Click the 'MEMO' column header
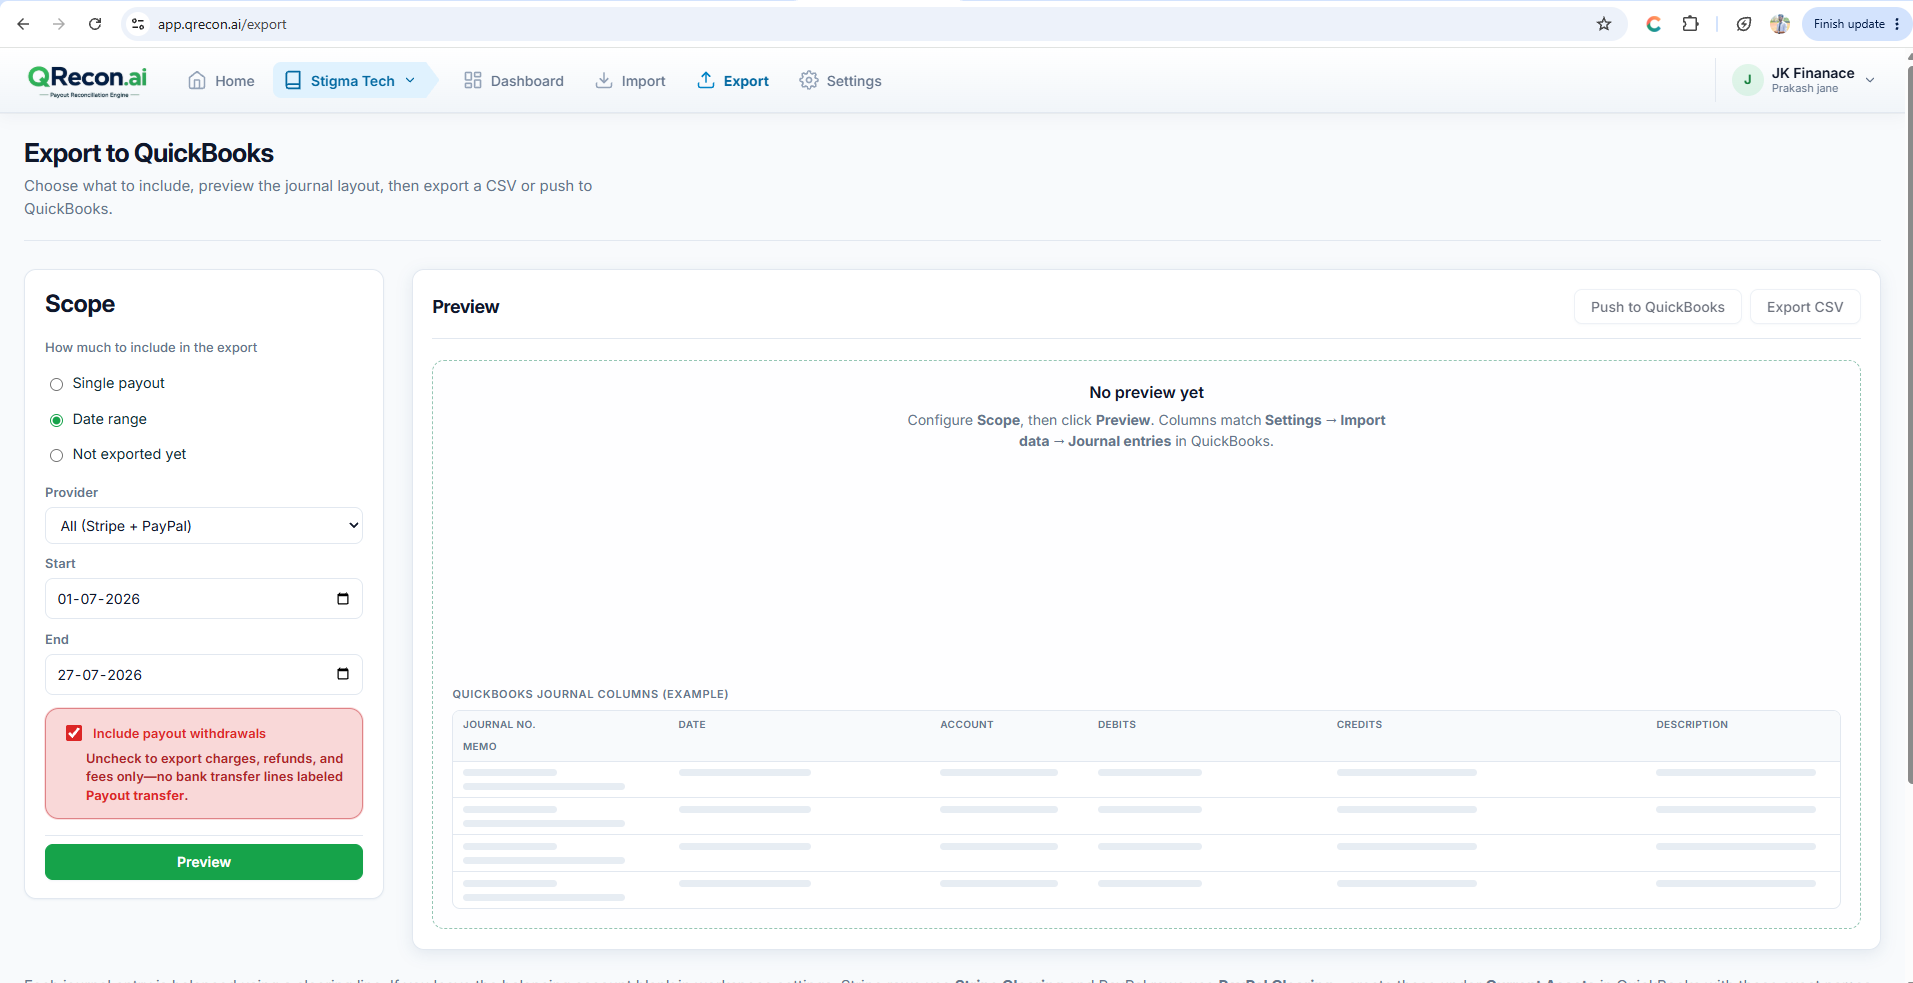This screenshot has height=983, width=1913. click(480, 746)
